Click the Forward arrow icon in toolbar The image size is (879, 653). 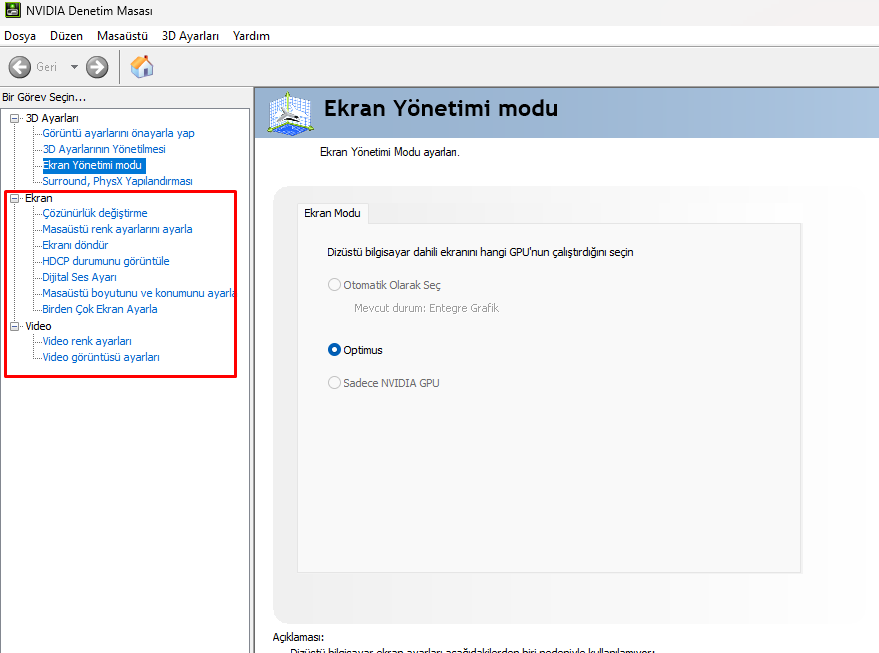[97, 67]
